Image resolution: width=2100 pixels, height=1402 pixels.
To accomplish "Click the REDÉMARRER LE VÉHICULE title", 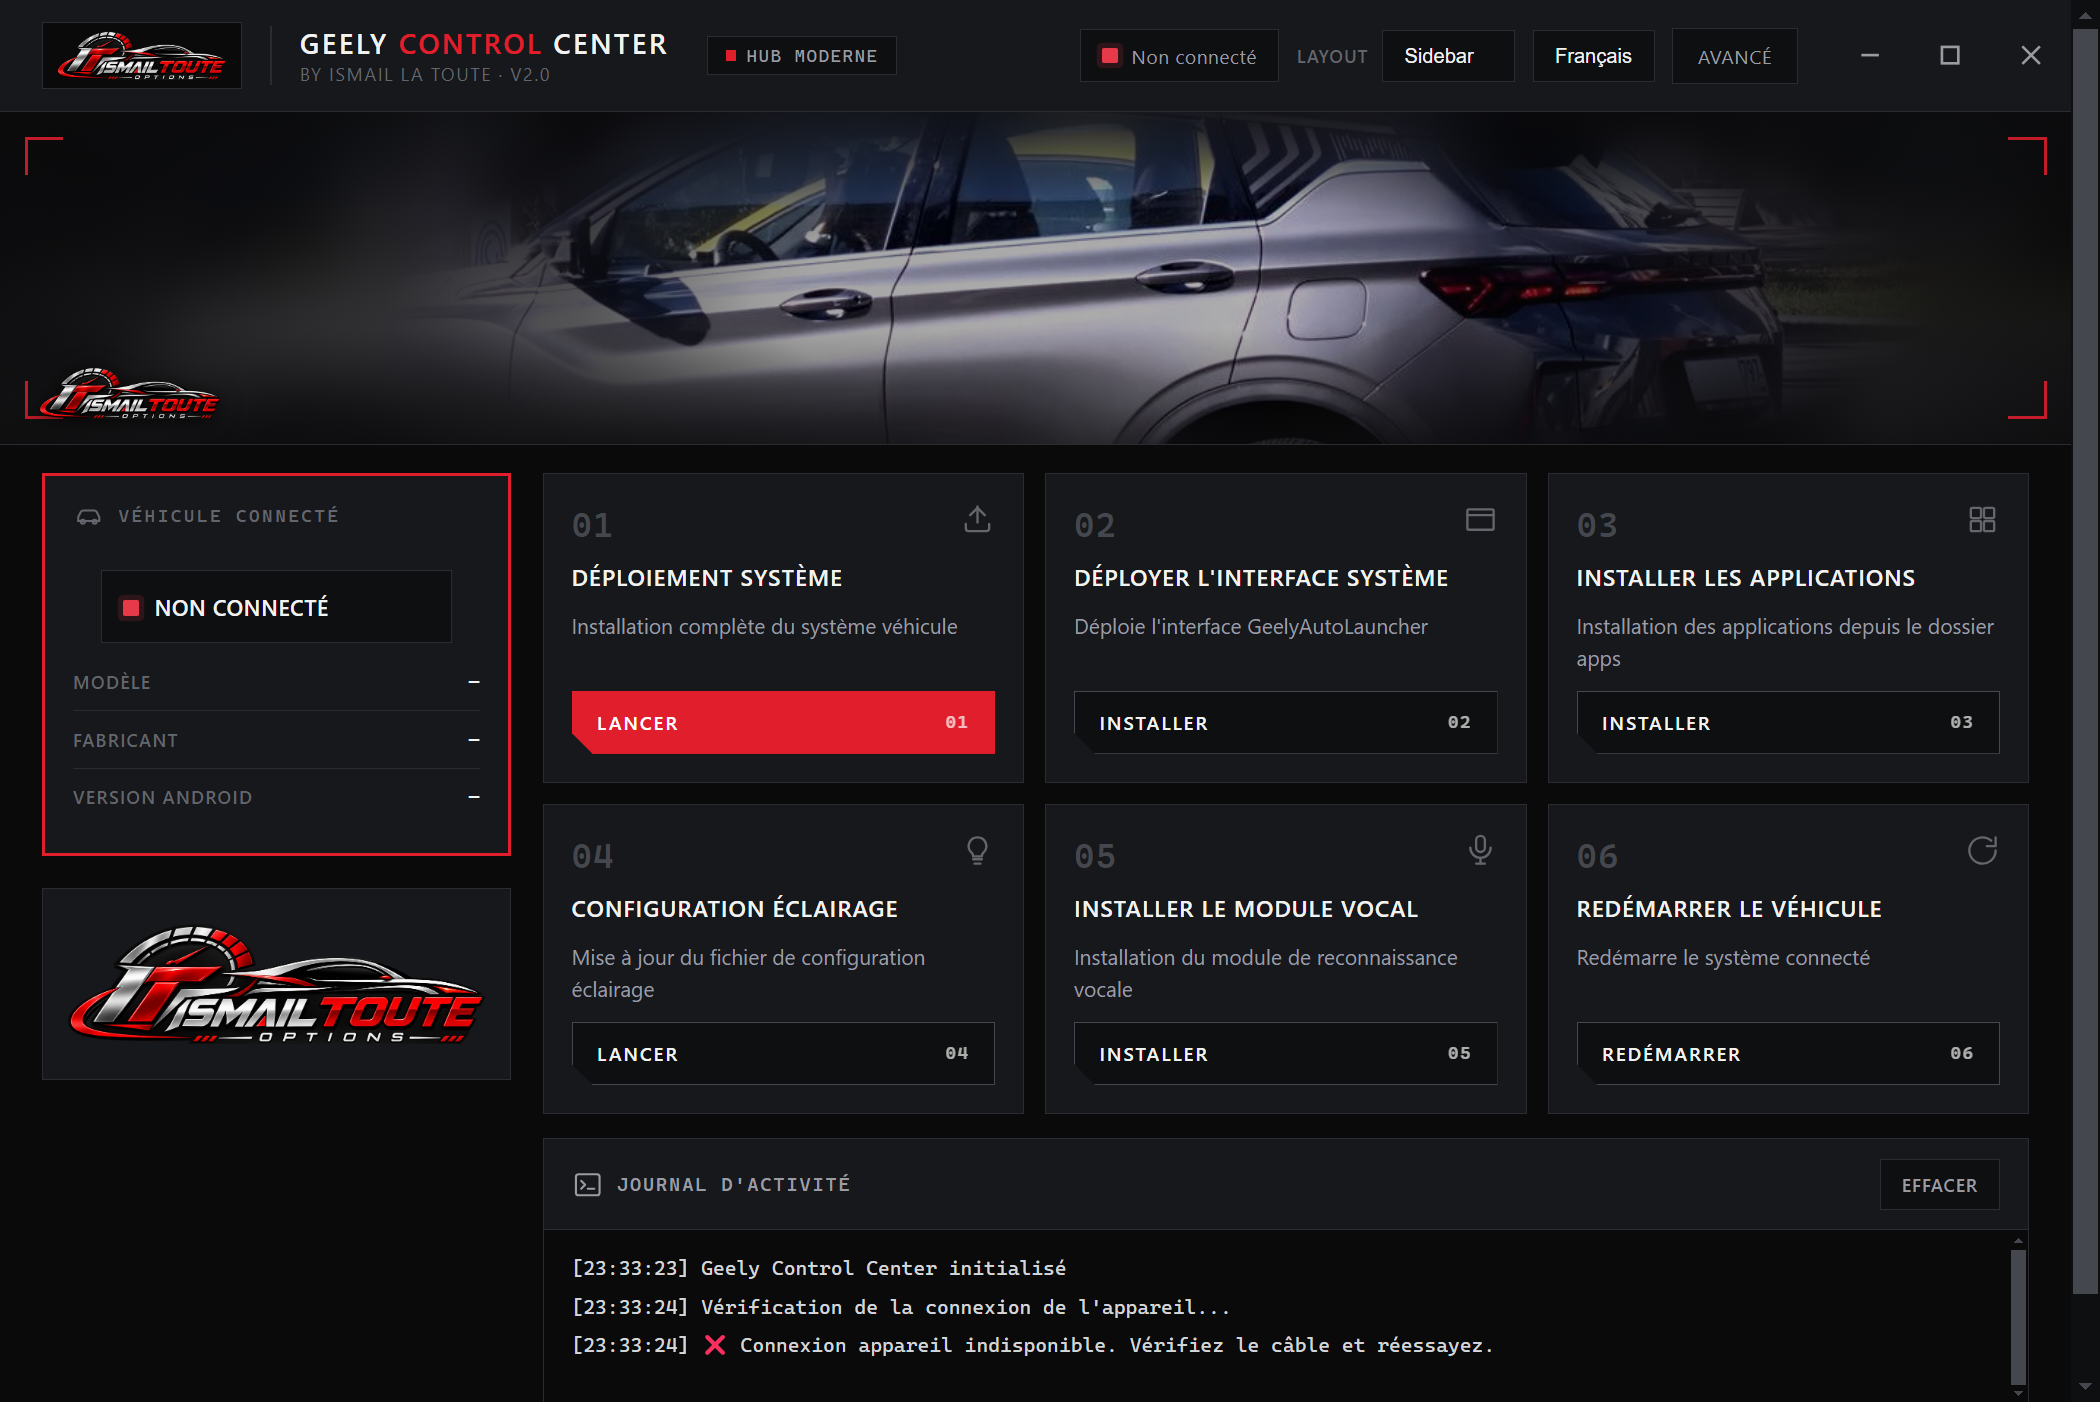I will coord(1729,909).
